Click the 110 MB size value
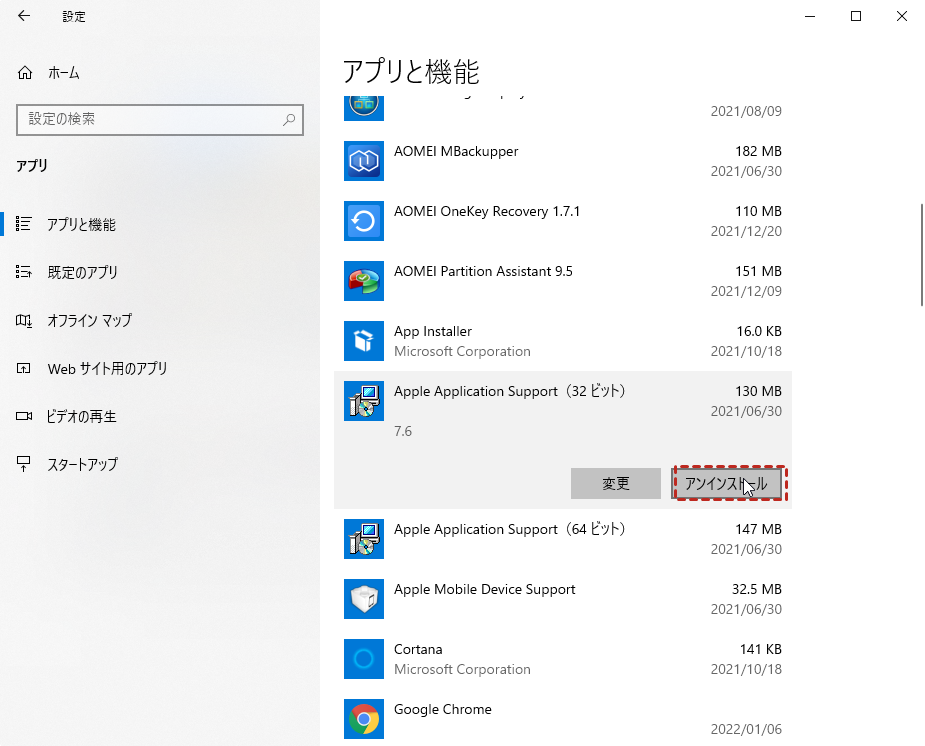Viewport: 925px width, 746px height. coord(758,211)
